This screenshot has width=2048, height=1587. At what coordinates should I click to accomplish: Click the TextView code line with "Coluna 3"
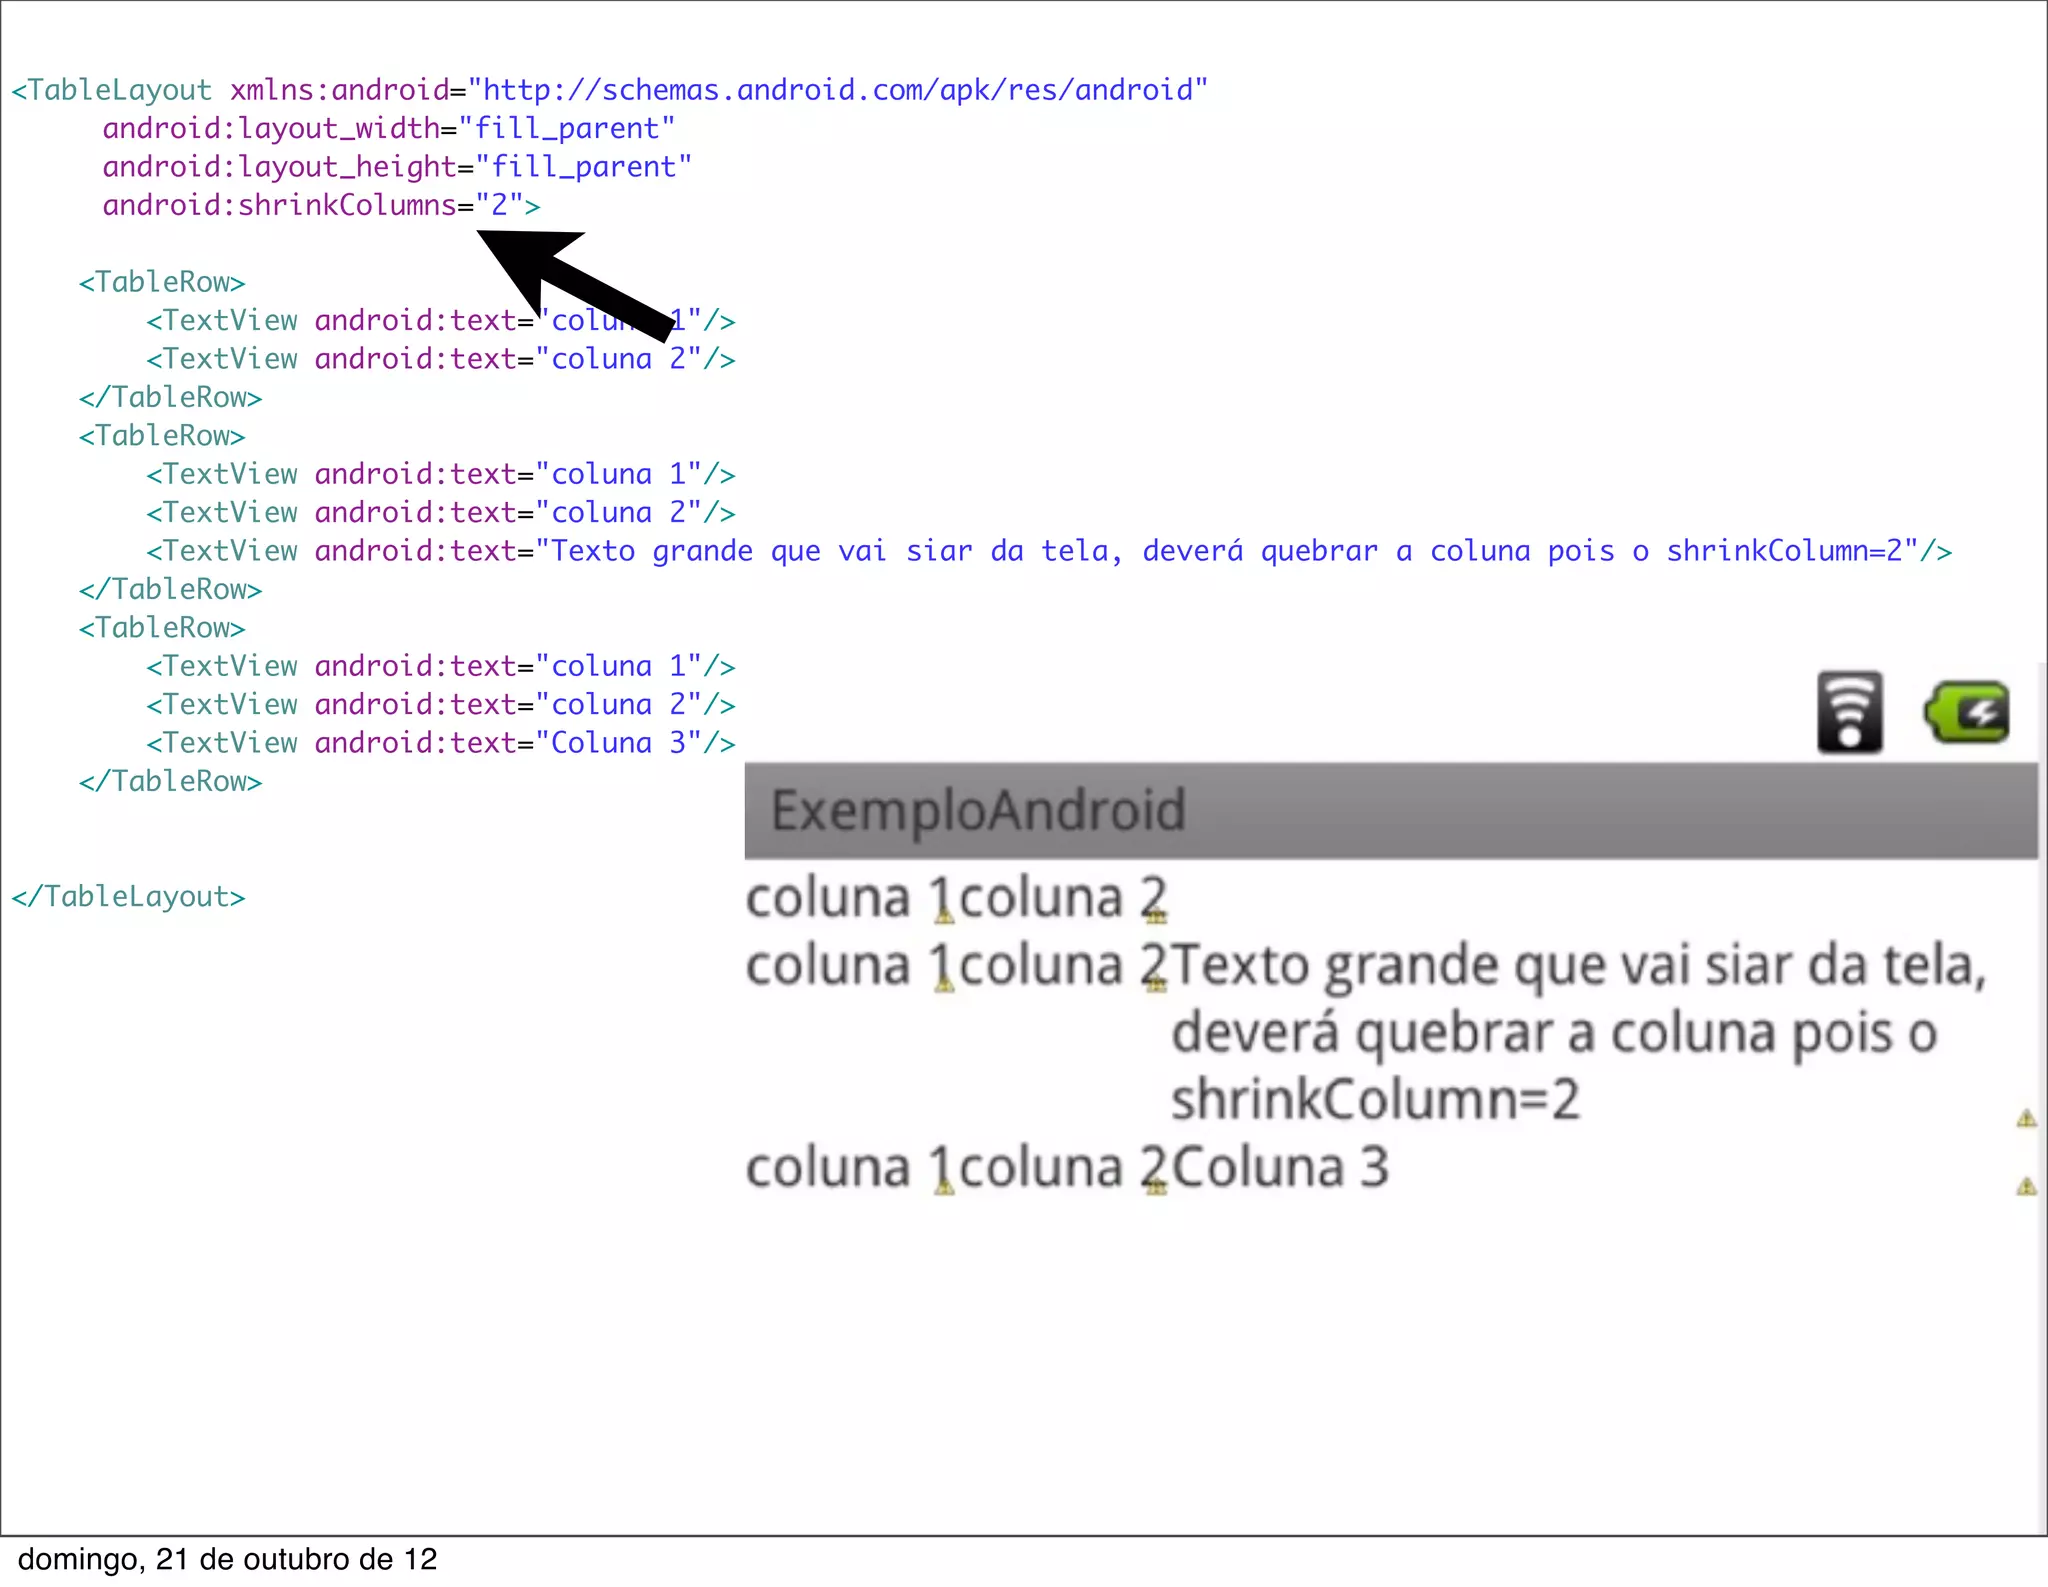tap(441, 743)
